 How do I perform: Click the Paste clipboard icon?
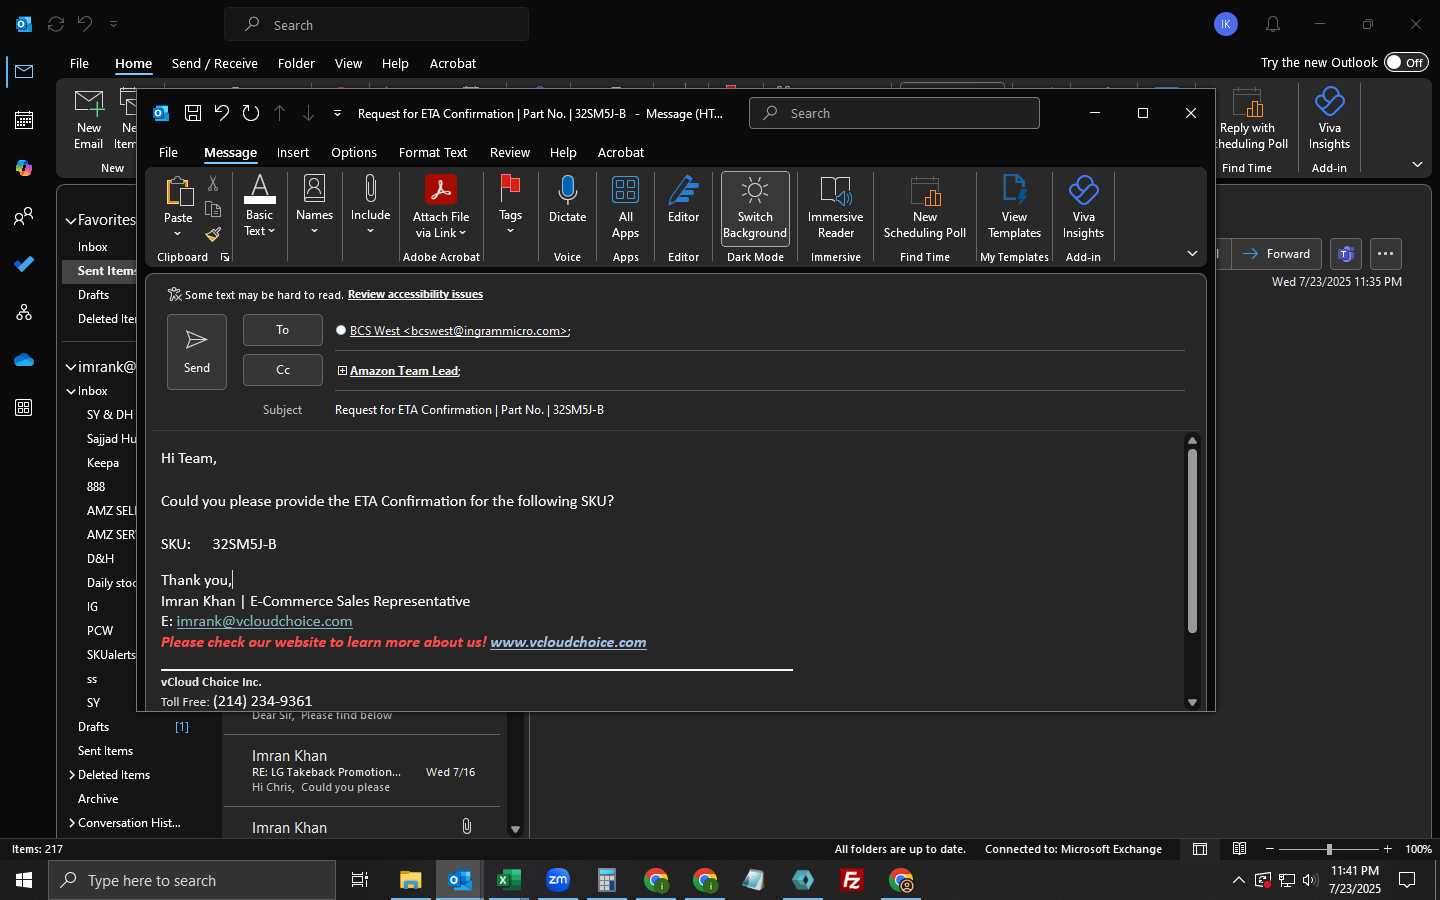point(178,191)
